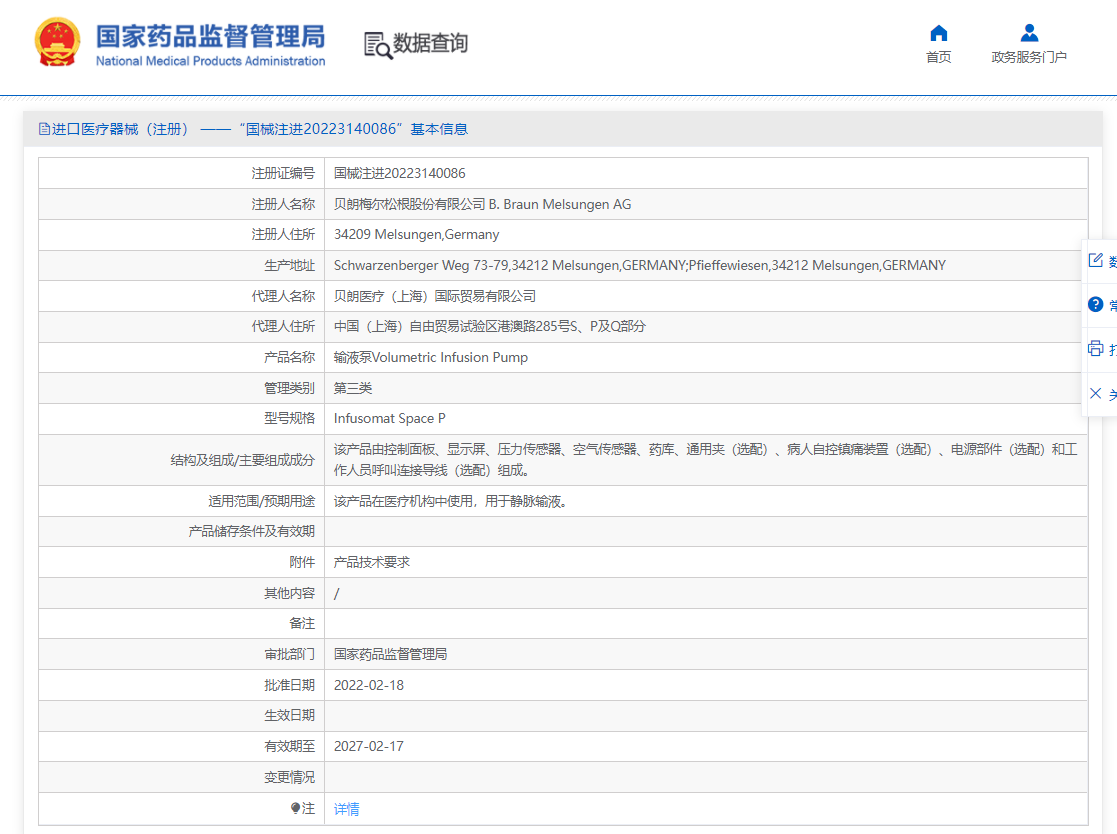Select approval date 2022-02-18
Screen dimensions: 1117x834
click(x=369, y=685)
